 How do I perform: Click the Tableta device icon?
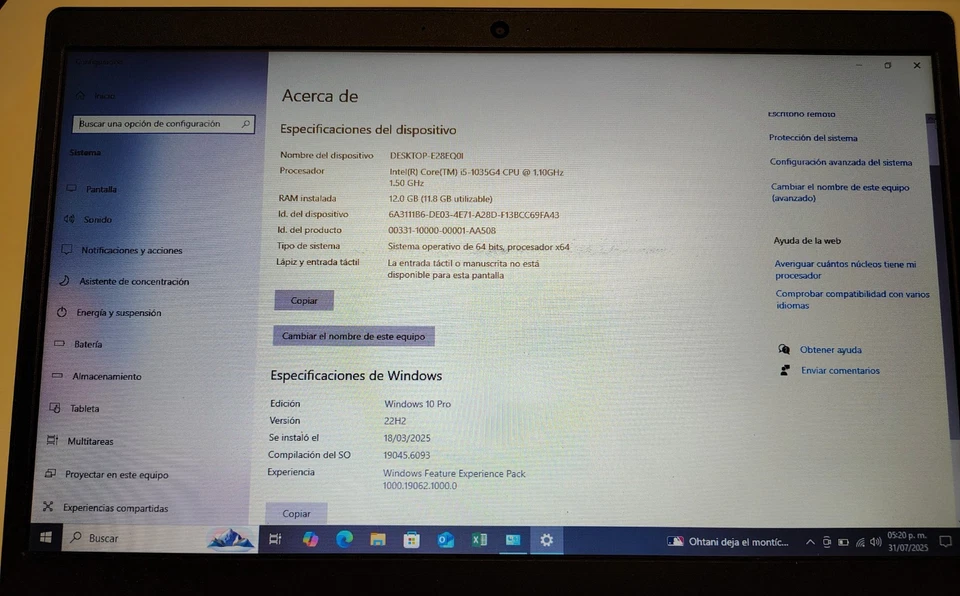click(x=54, y=407)
